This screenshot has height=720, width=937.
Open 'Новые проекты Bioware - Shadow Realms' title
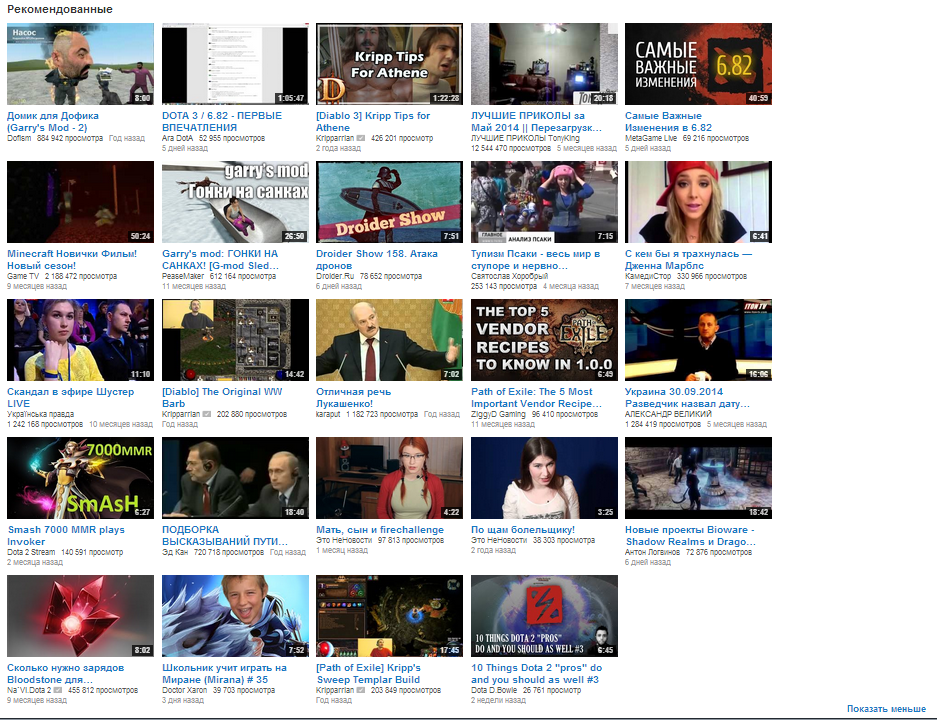point(690,535)
